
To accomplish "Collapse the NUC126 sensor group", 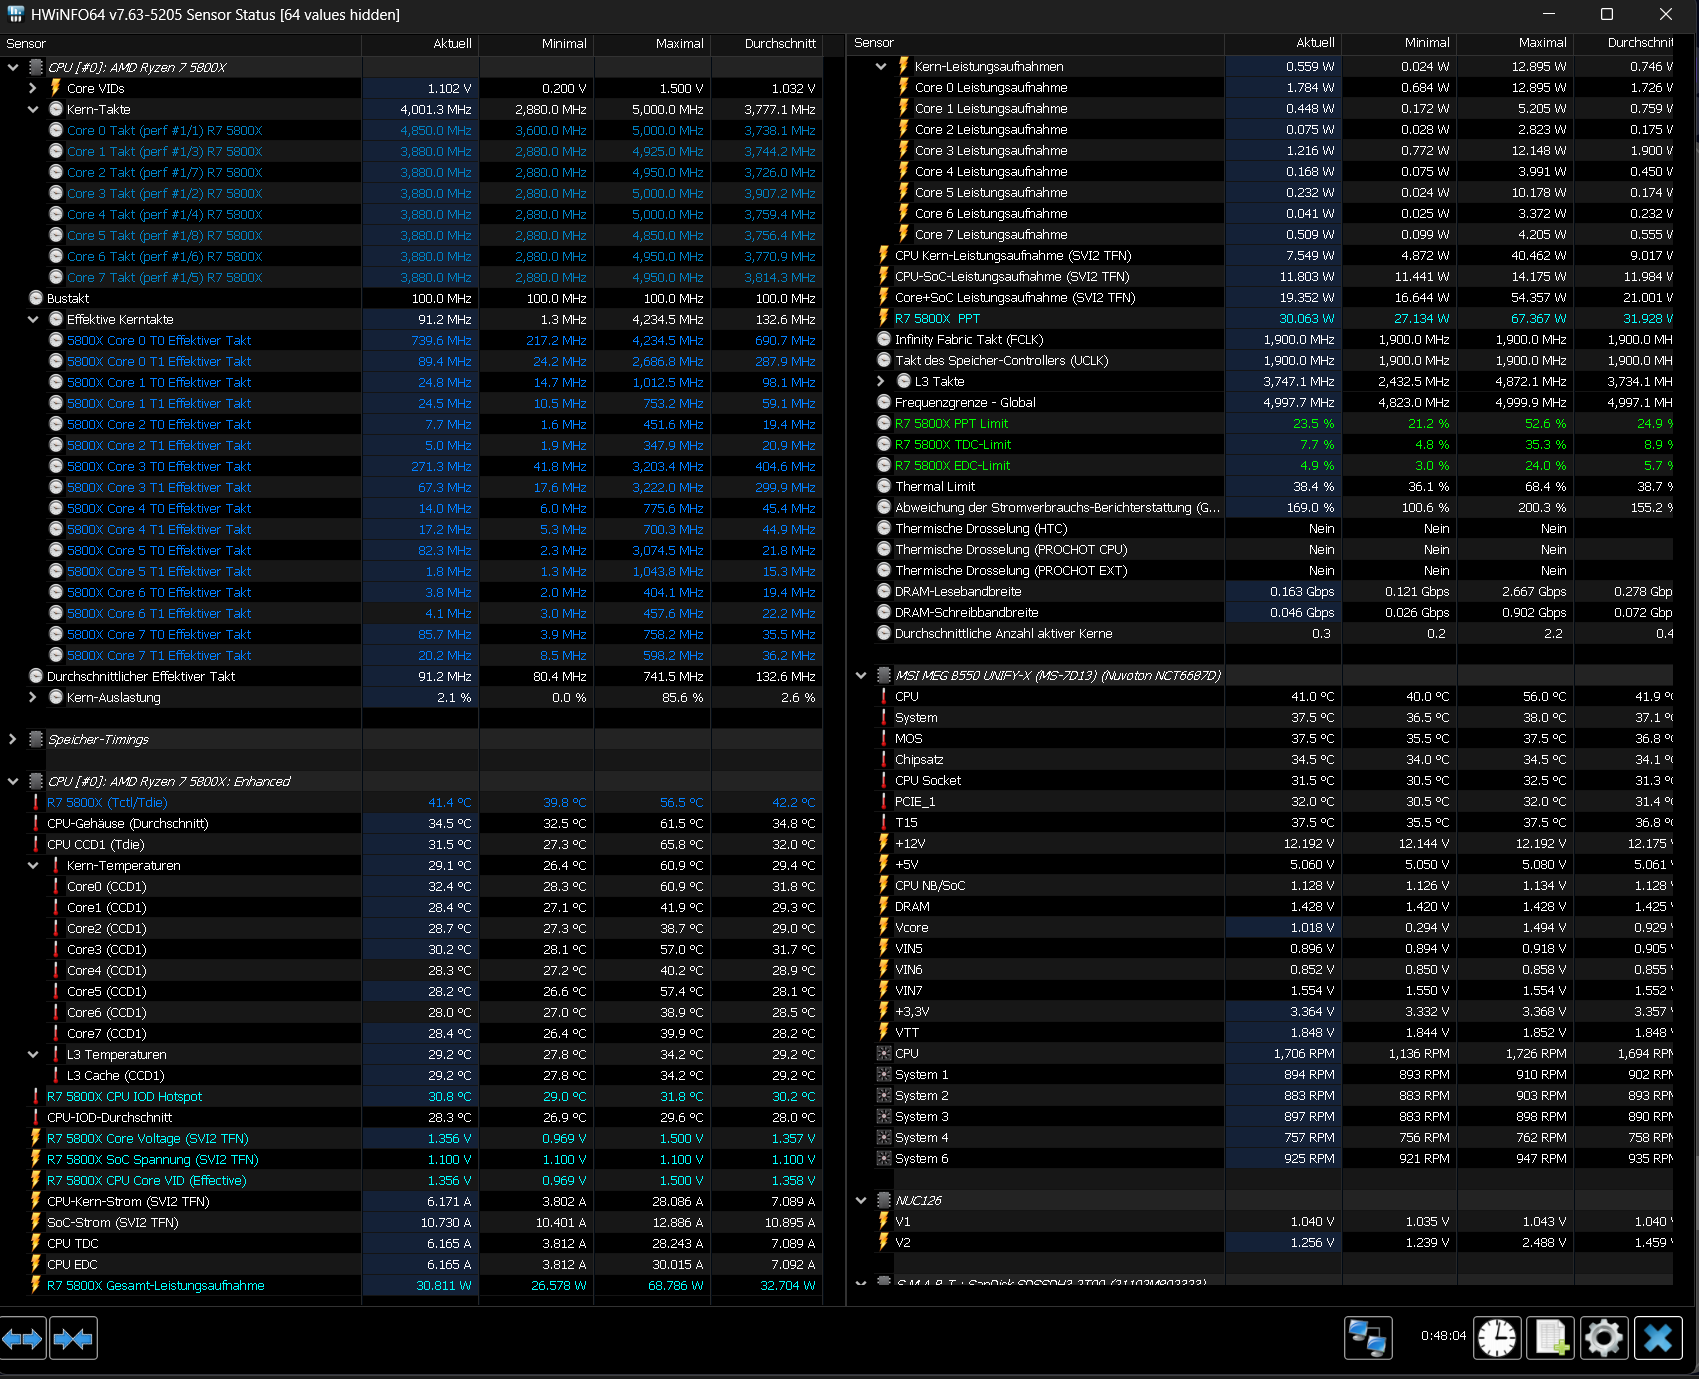I will click(861, 1200).
